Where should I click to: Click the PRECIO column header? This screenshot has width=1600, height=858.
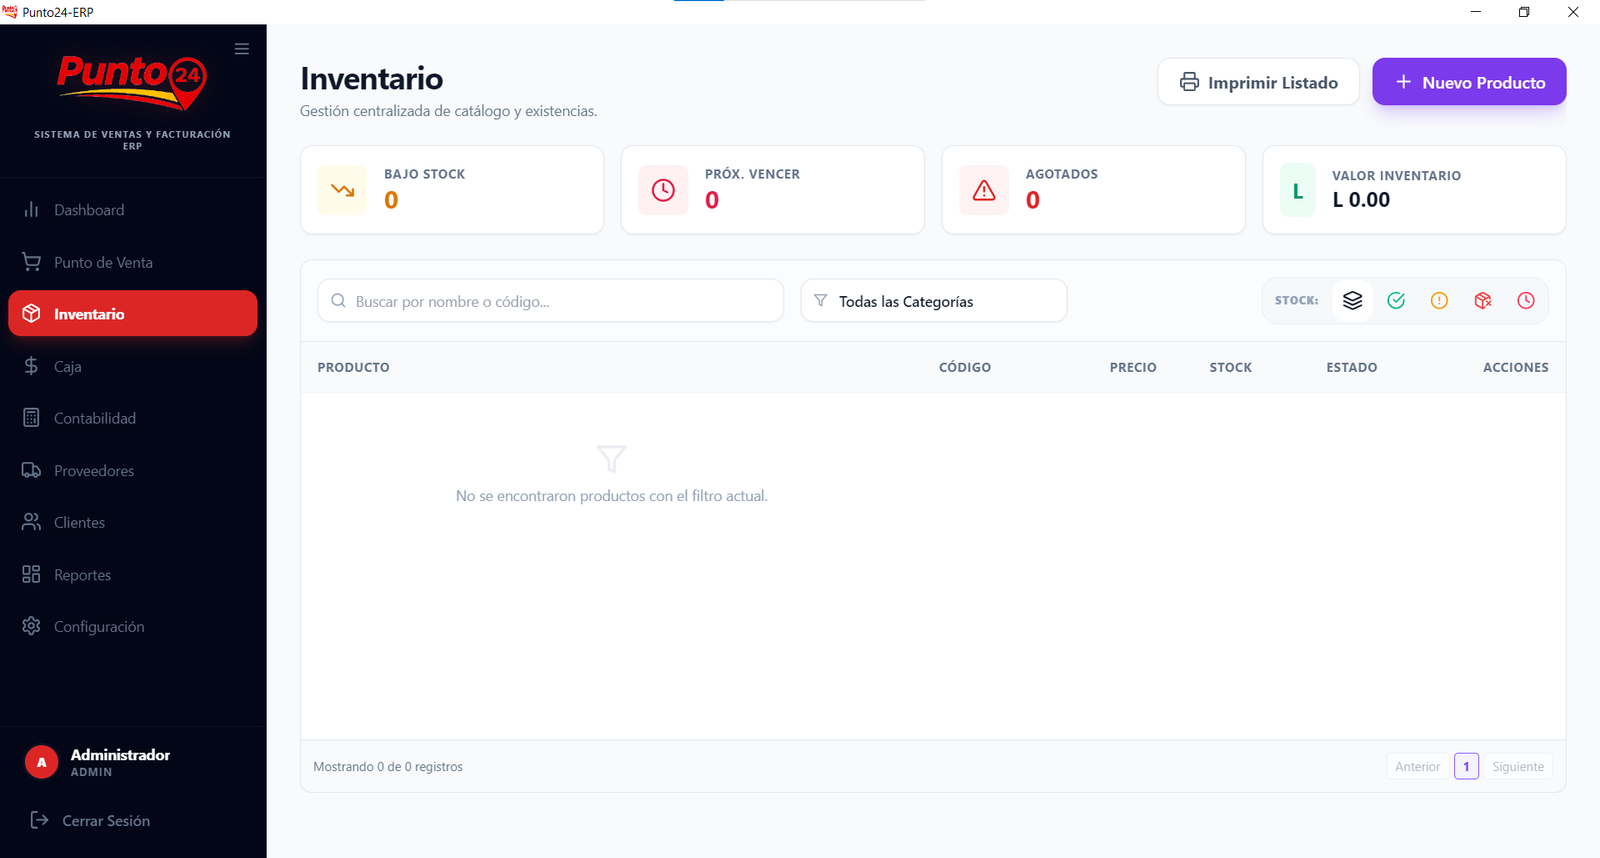1133,367
